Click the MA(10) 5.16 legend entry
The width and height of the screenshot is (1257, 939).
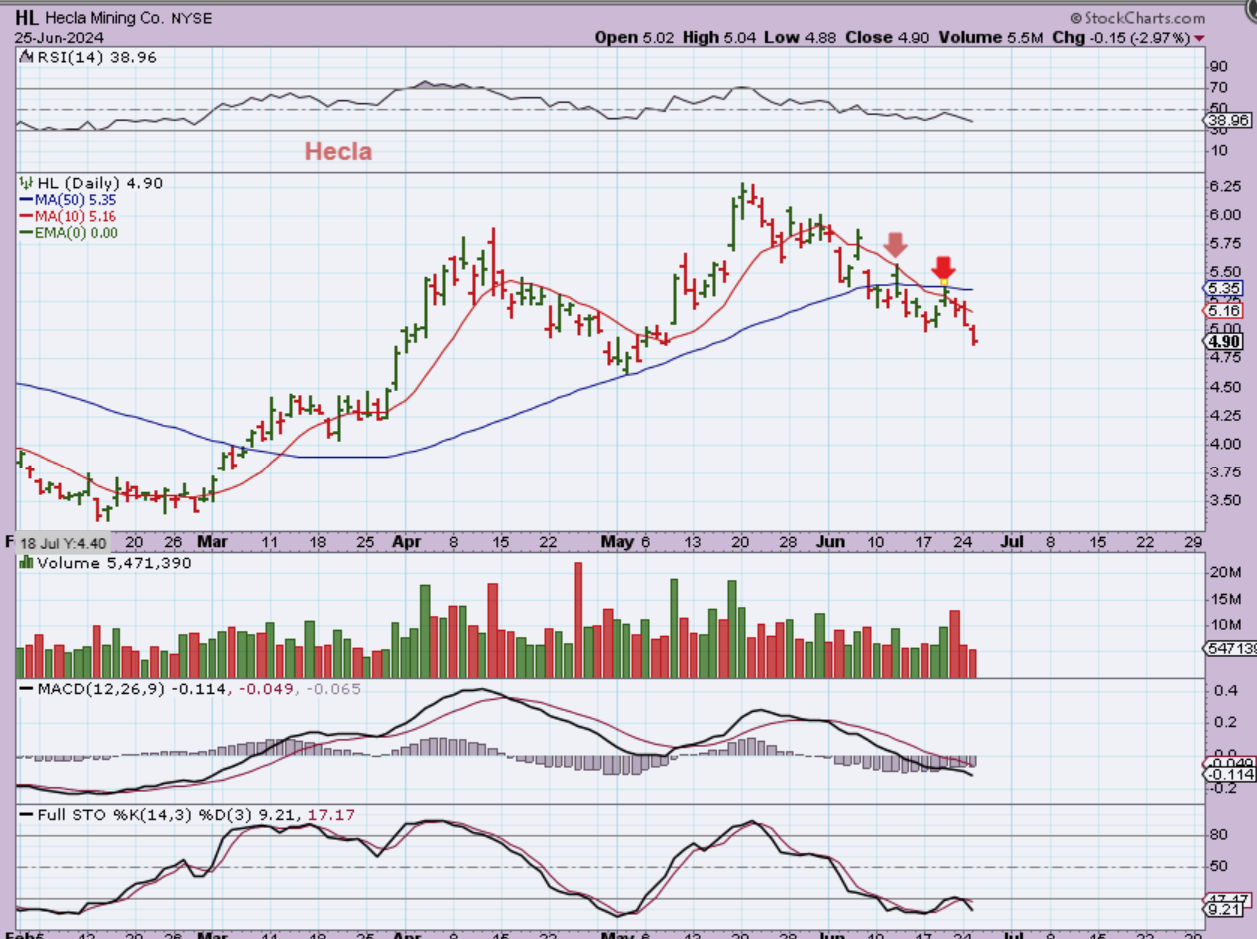(69, 216)
